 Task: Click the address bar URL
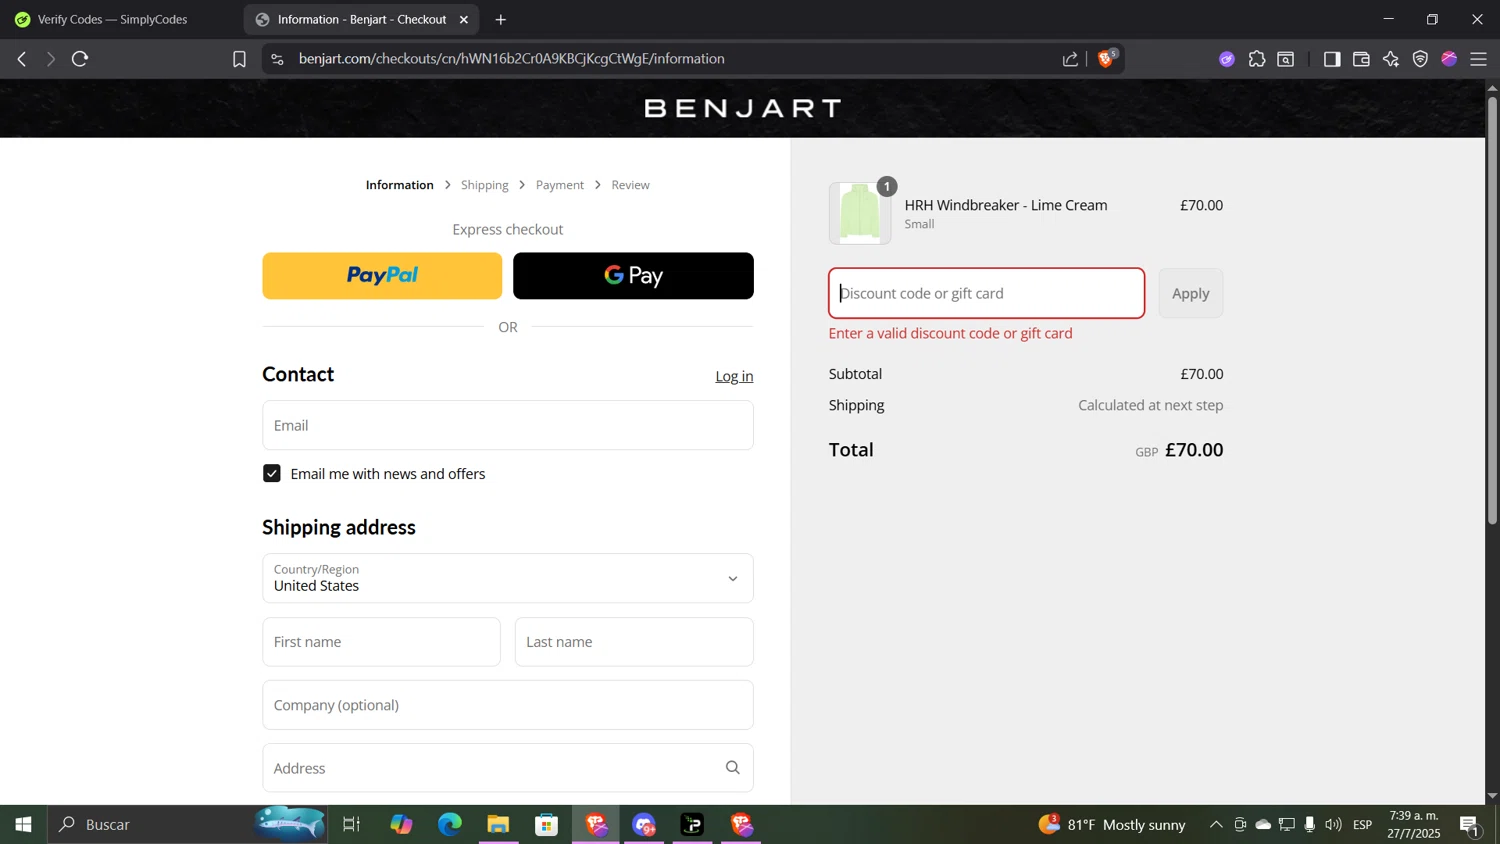pyautogui.click(x=511, y=59)
